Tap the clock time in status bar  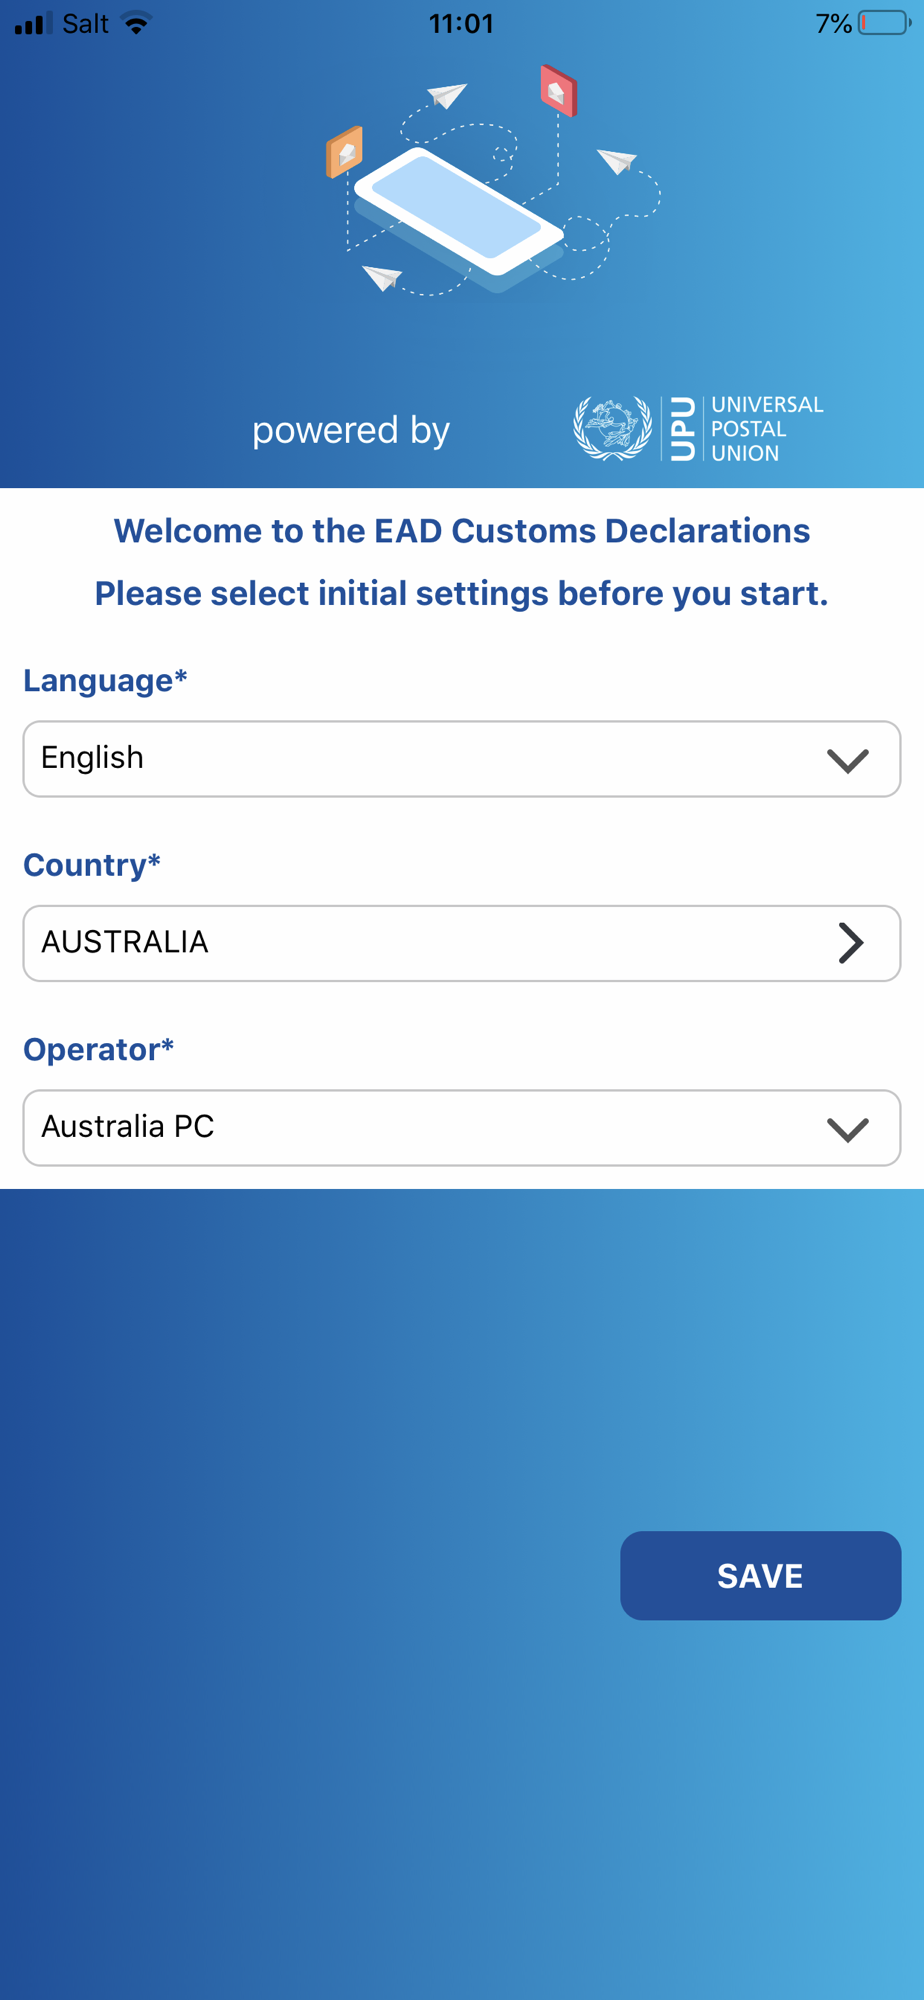[x=462, y=24]
